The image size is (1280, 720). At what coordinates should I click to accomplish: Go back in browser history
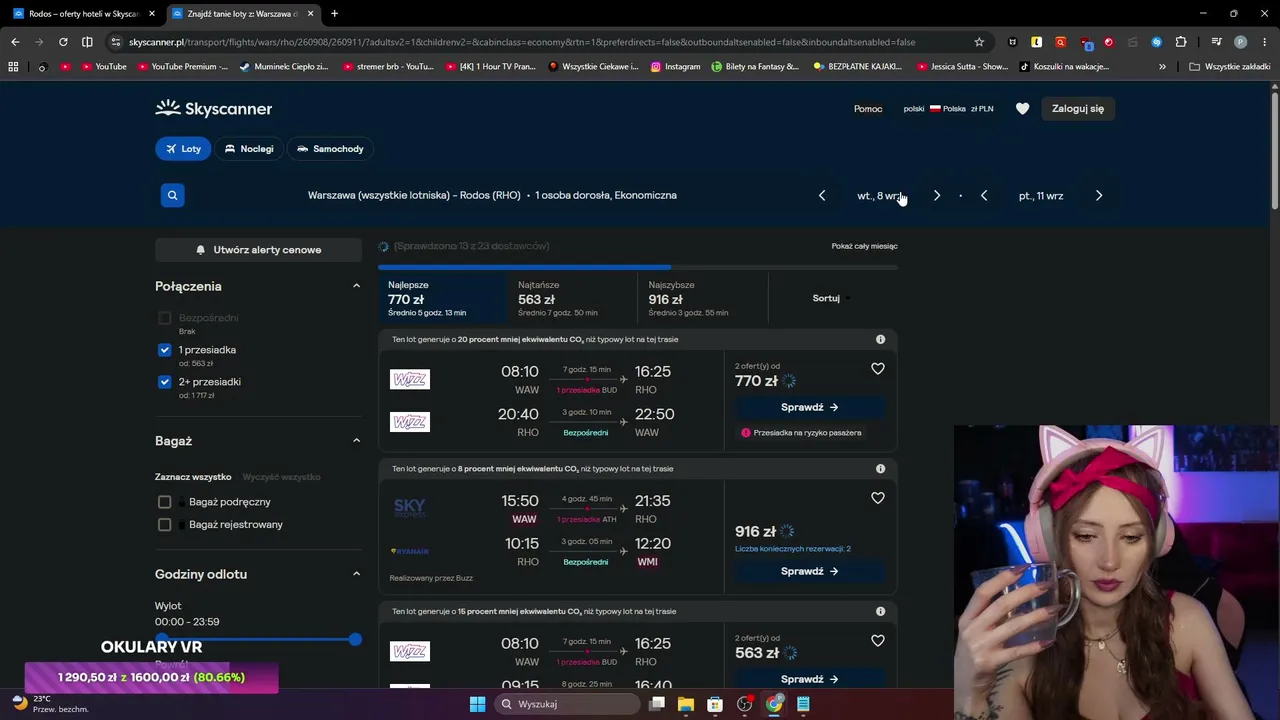15,42
